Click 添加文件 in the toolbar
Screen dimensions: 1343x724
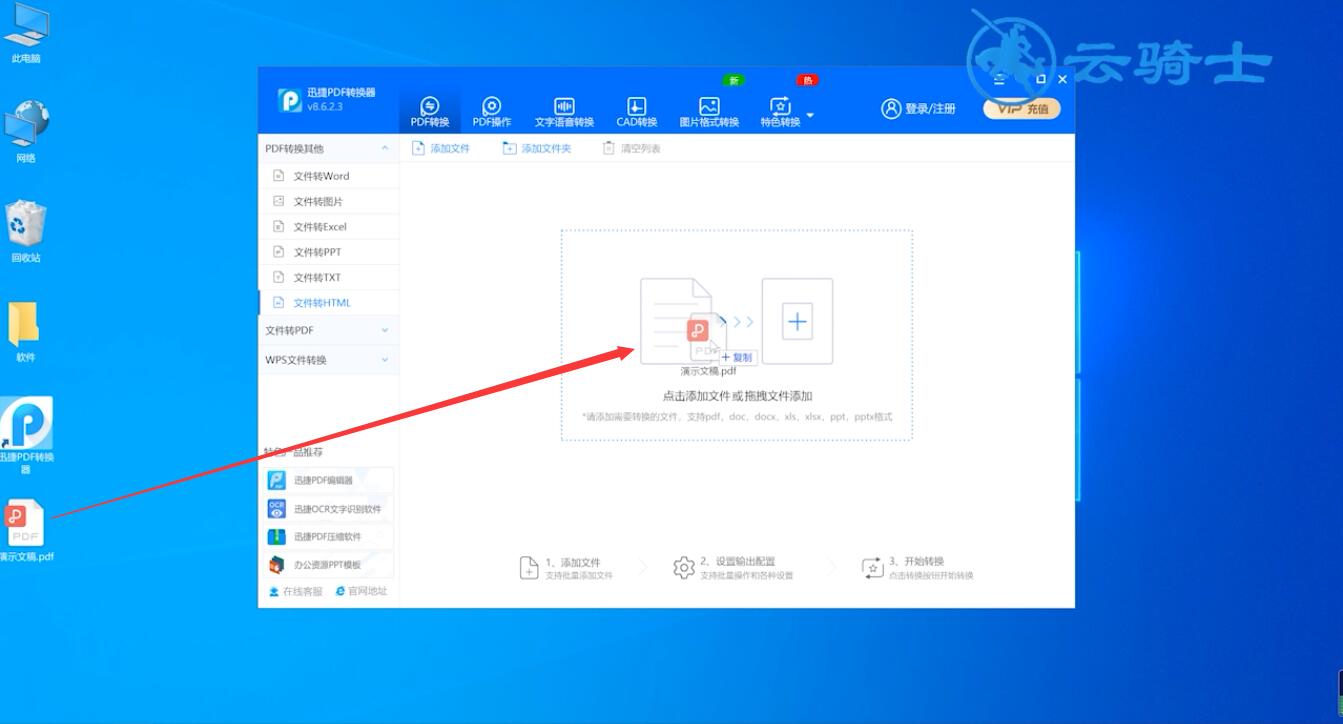coord(441,148)
